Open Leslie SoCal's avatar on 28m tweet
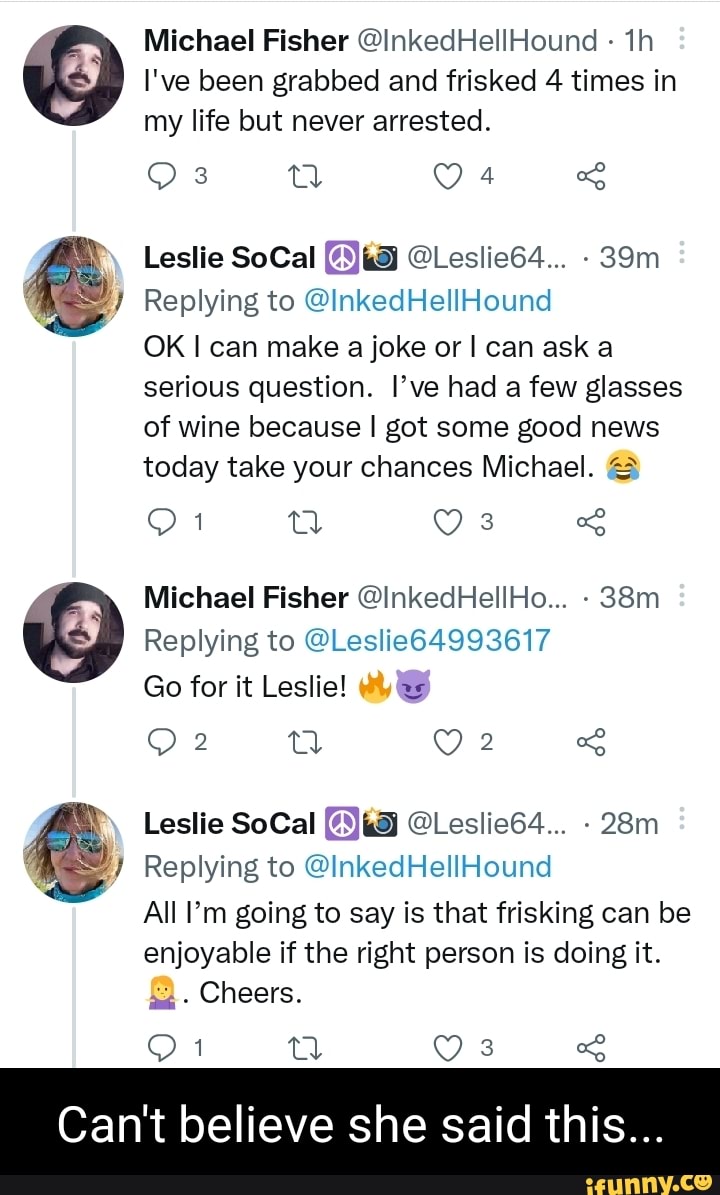The width and height of the screenshot is (720, 1195). 74,853
